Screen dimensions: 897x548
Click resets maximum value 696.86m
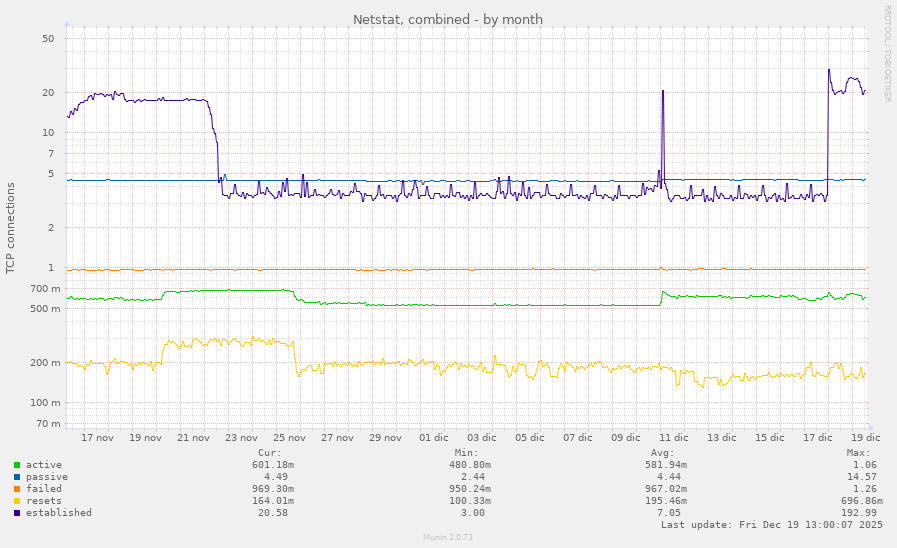click(862, 501)
